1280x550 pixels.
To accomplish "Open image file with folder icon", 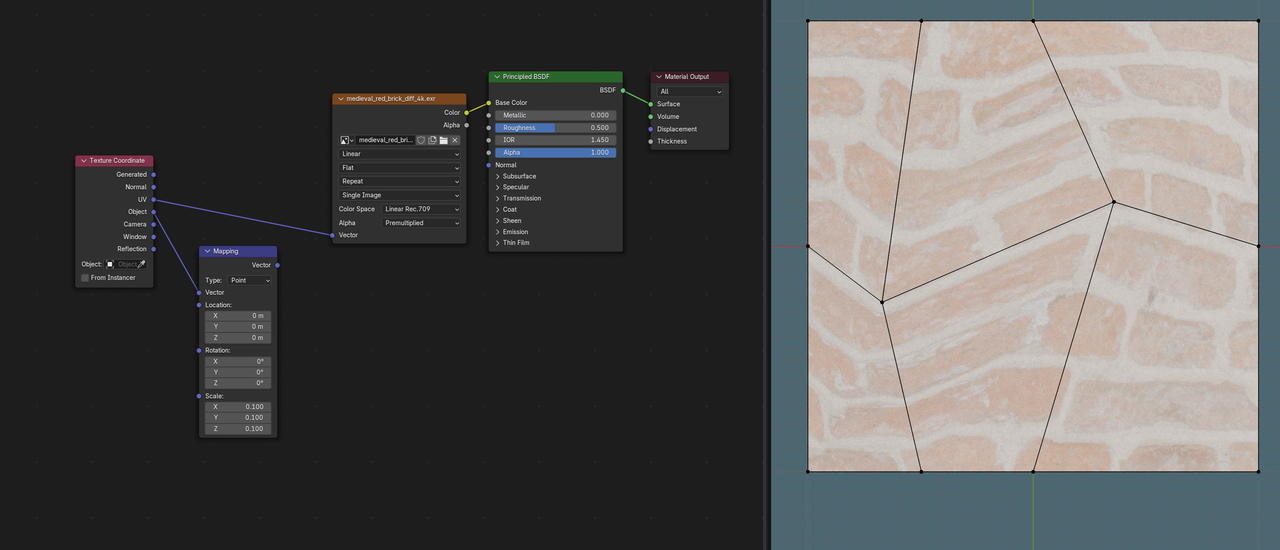I will click(x=443, y=140).
